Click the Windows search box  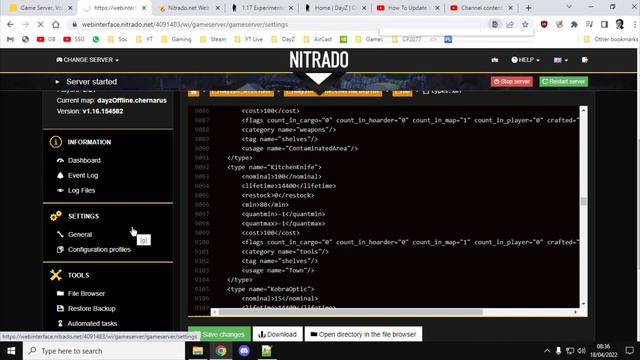click(104, 351)
